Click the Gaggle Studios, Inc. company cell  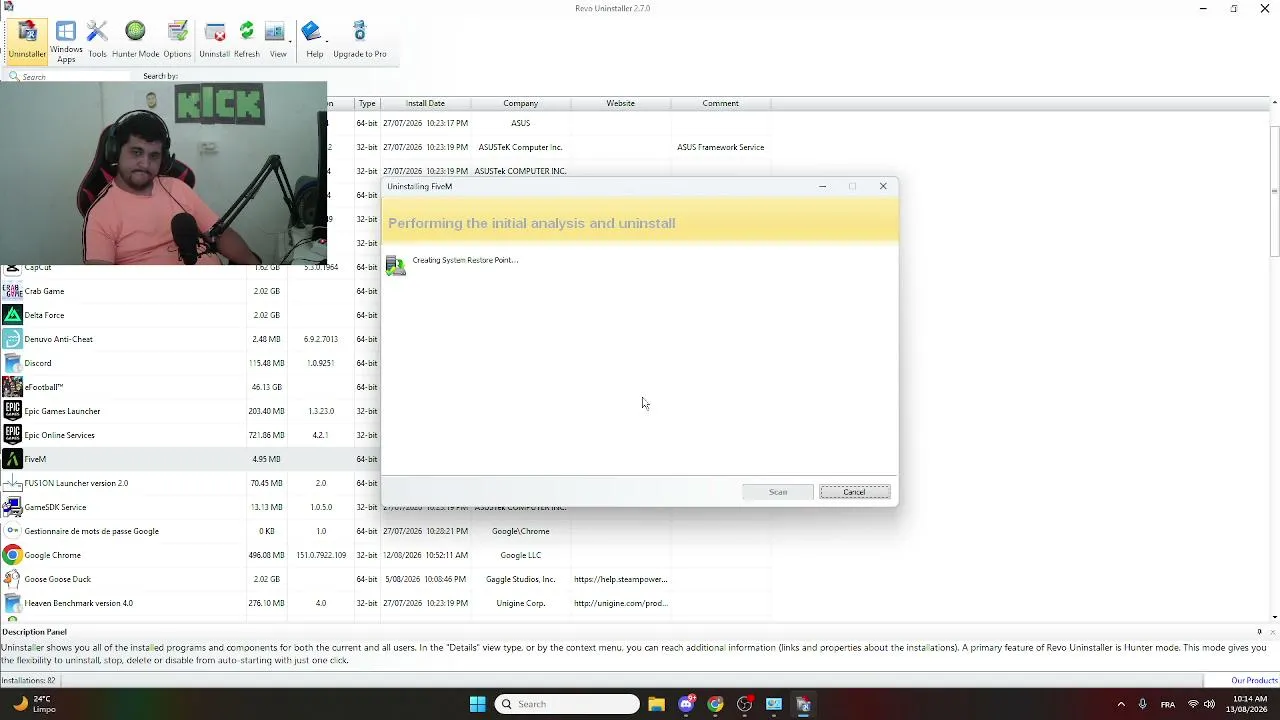click(x=520, y=579)
